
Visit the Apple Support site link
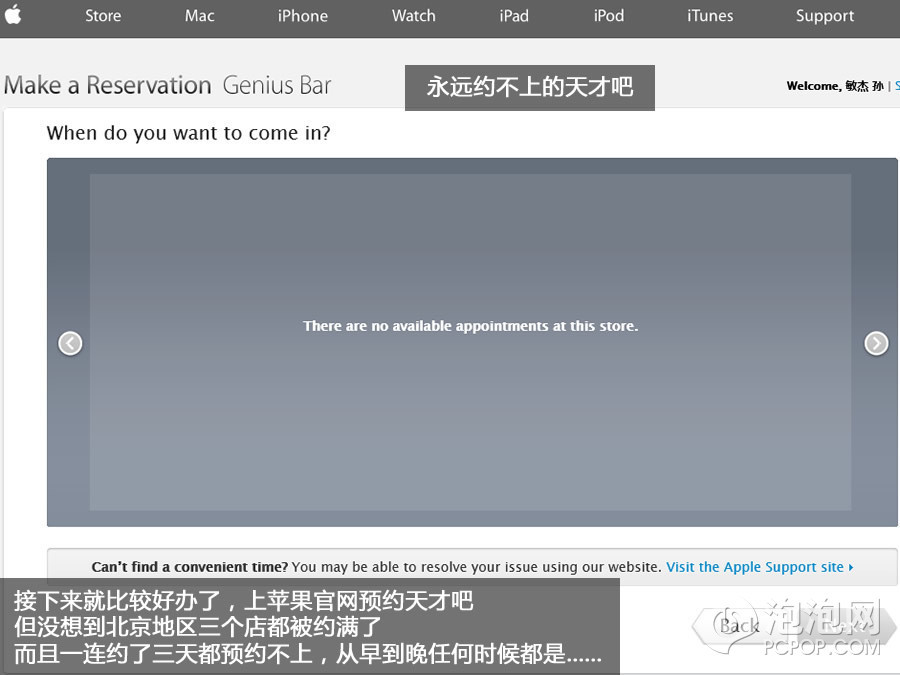coord(759,567)
